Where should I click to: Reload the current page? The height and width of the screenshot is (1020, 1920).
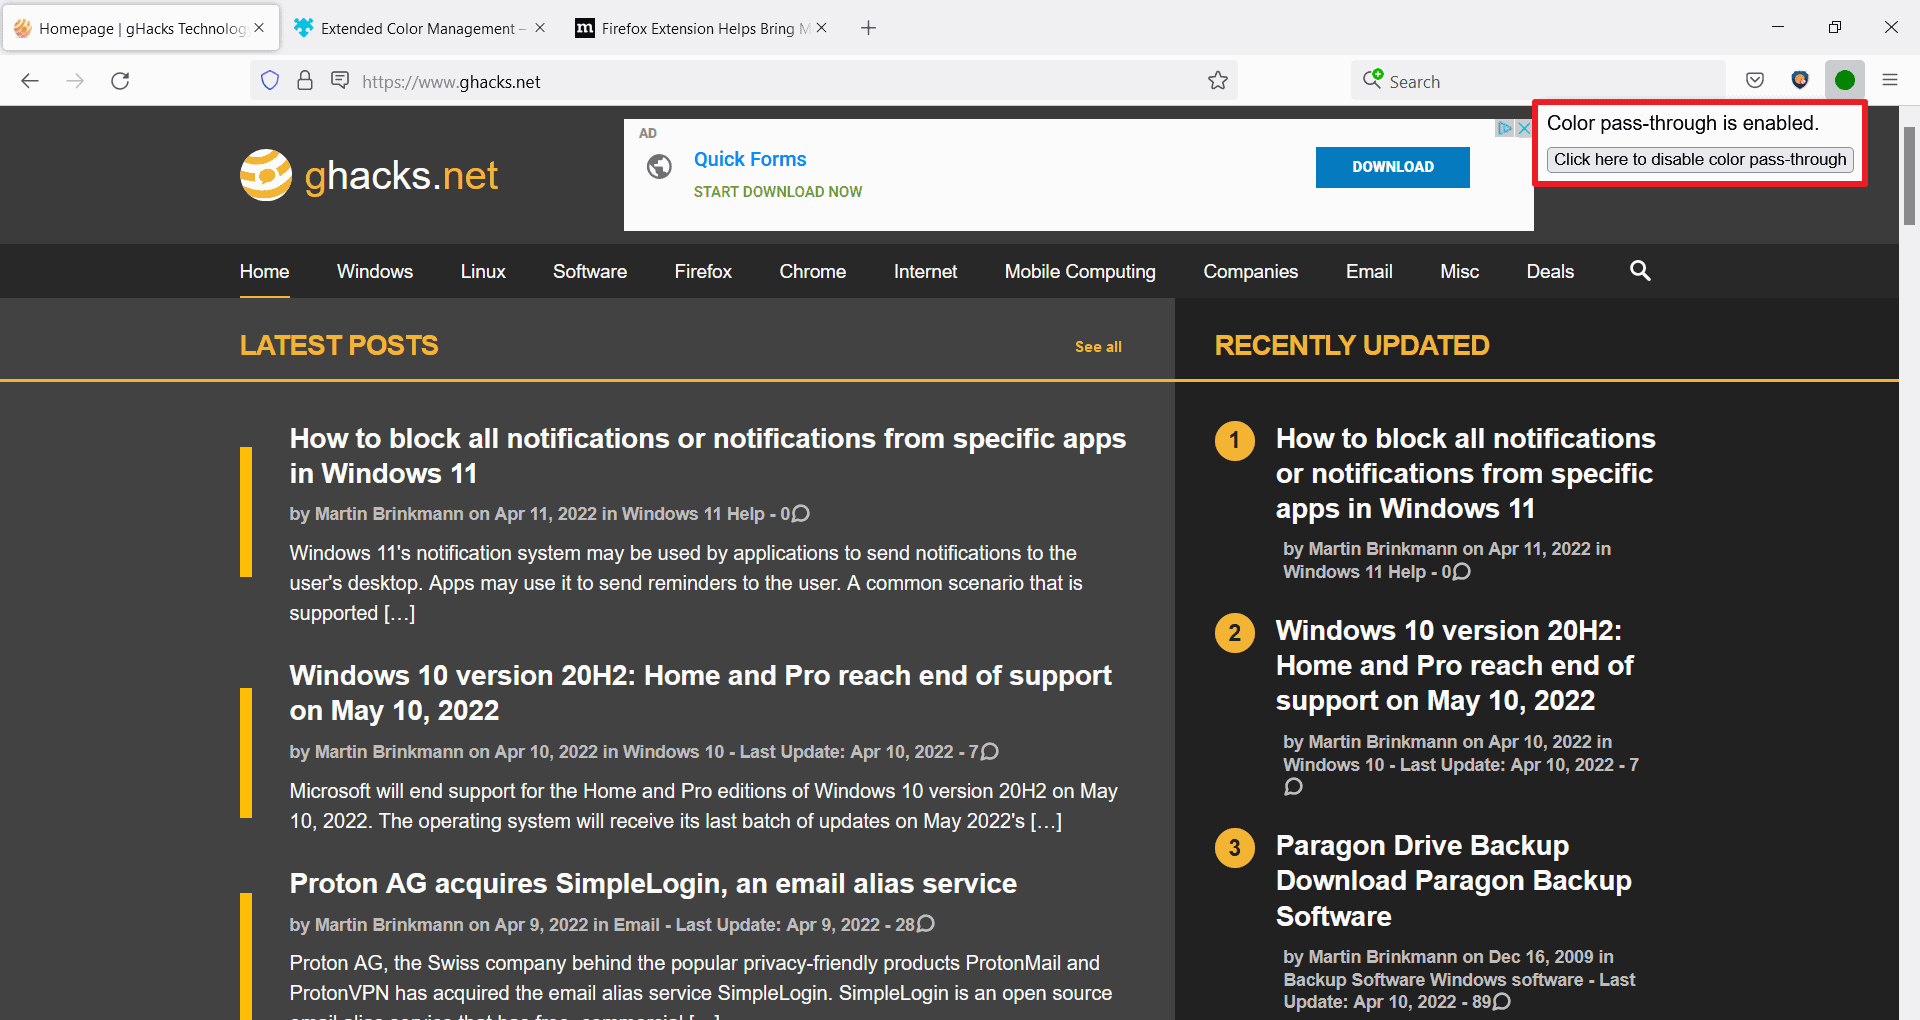120,81
